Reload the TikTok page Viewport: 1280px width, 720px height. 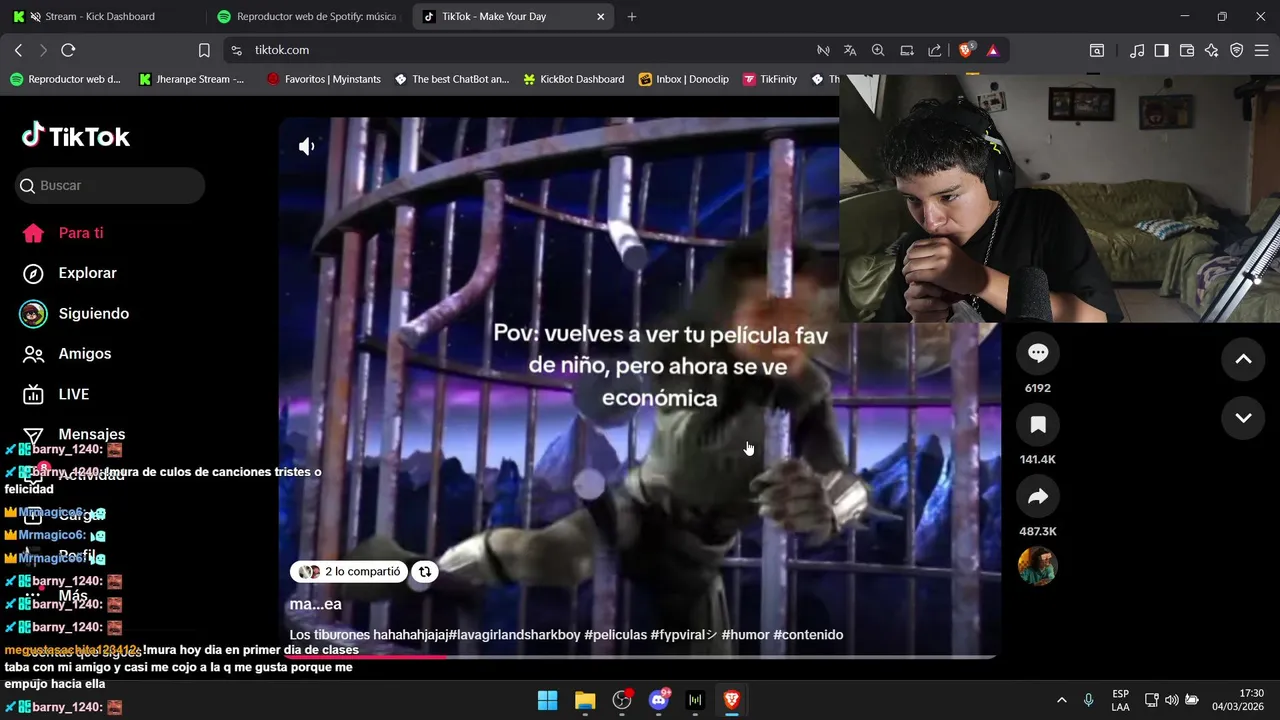(68, 50)
